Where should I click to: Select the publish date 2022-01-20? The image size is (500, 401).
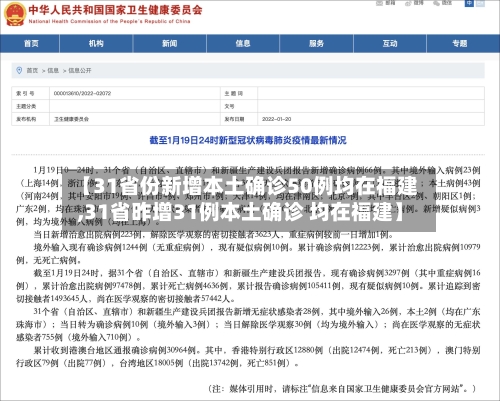click(x=276, y=119)
